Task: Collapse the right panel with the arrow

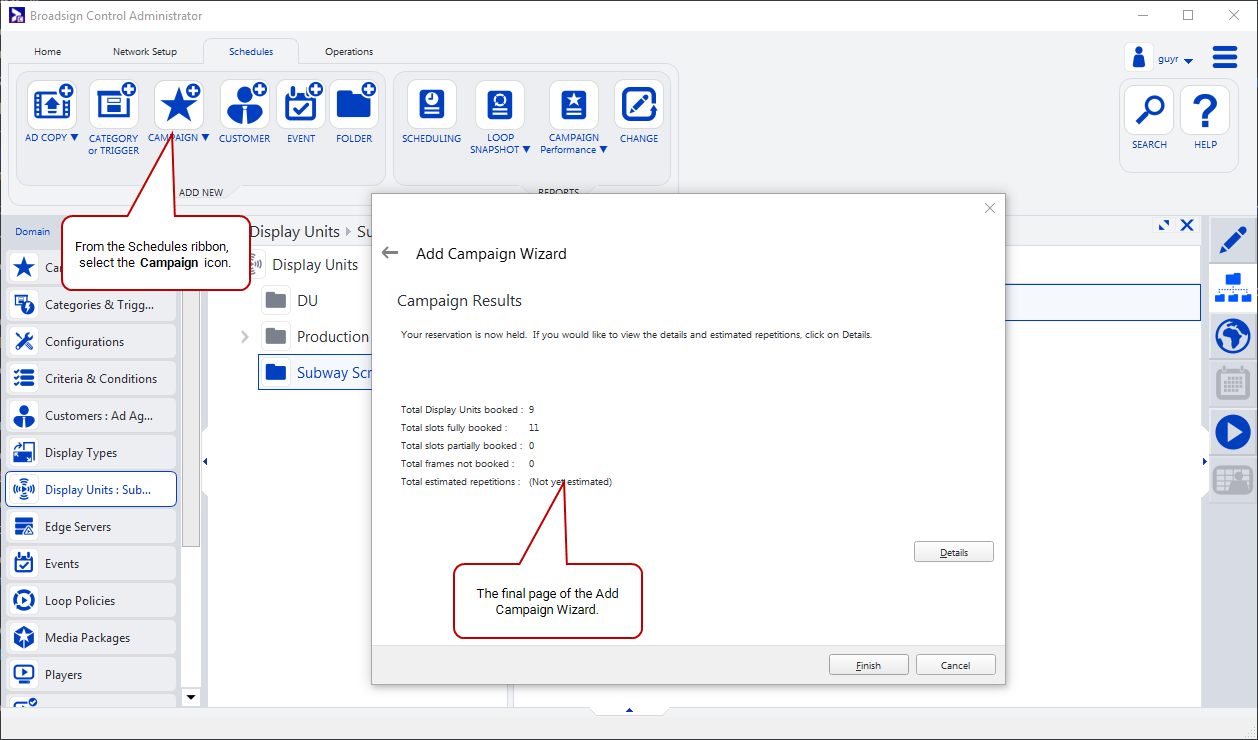Action: pyautogui.click(x=1204, y=461)
